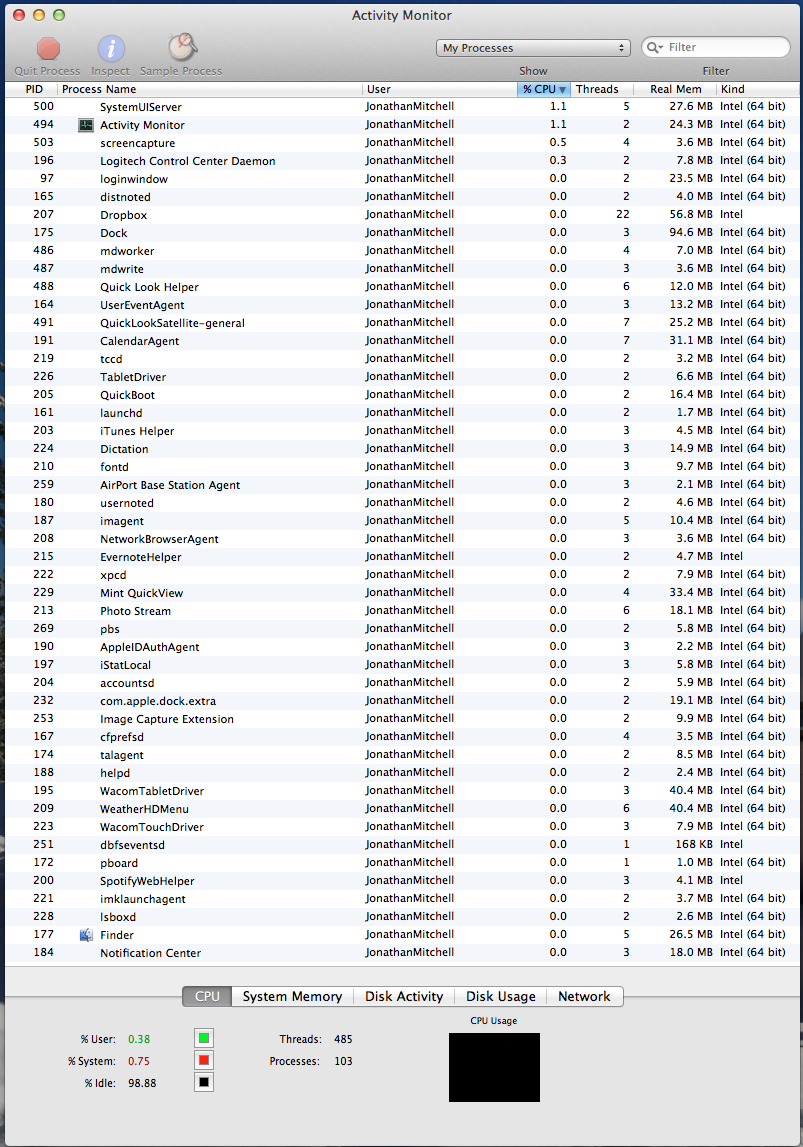Viewport: 803px width, 1147px height.
Task: Select the imklaunchagent process
Action: 402,899
